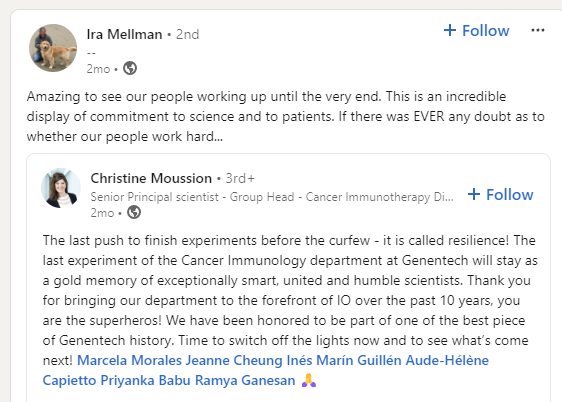
Task: Click the globe icon in Christine's post
Action: point(134,212)
